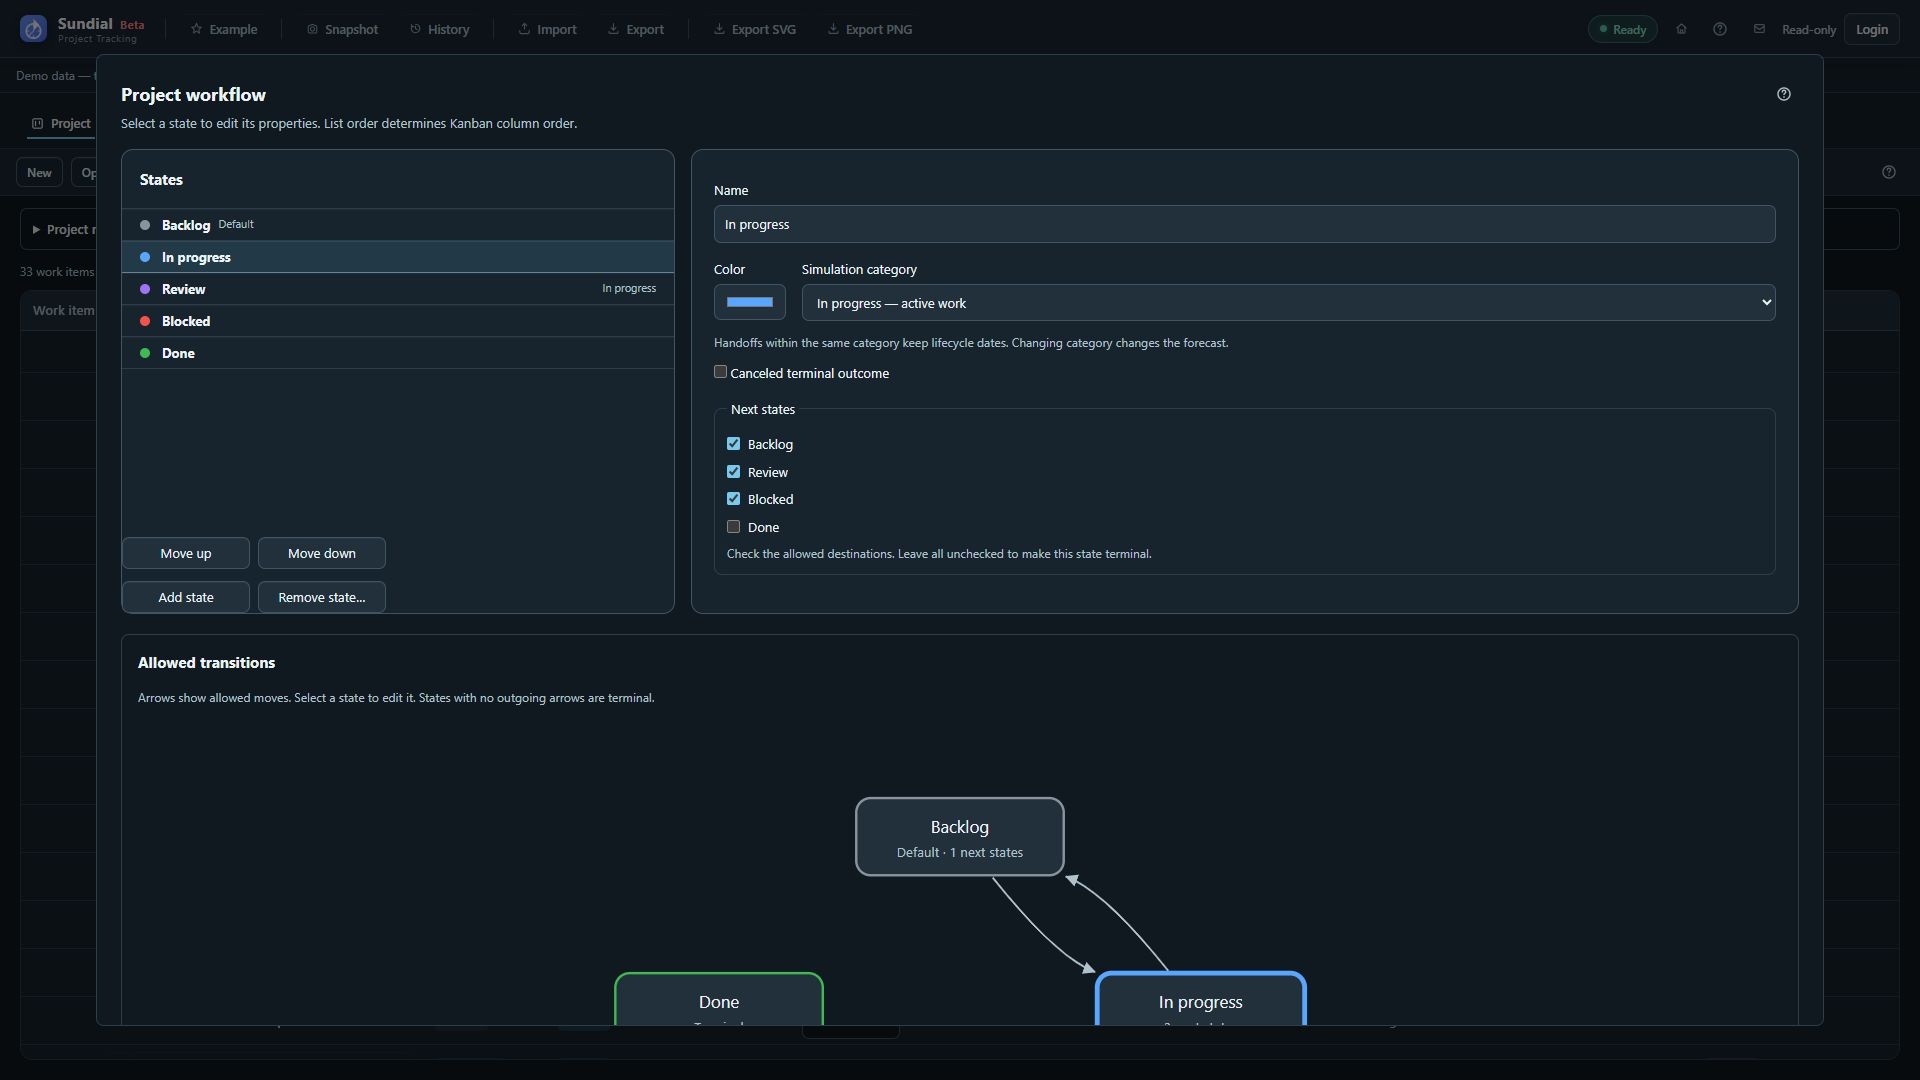1920x1080 pixels.
Task: Select the Backlog state row
Action: point(398,225)
